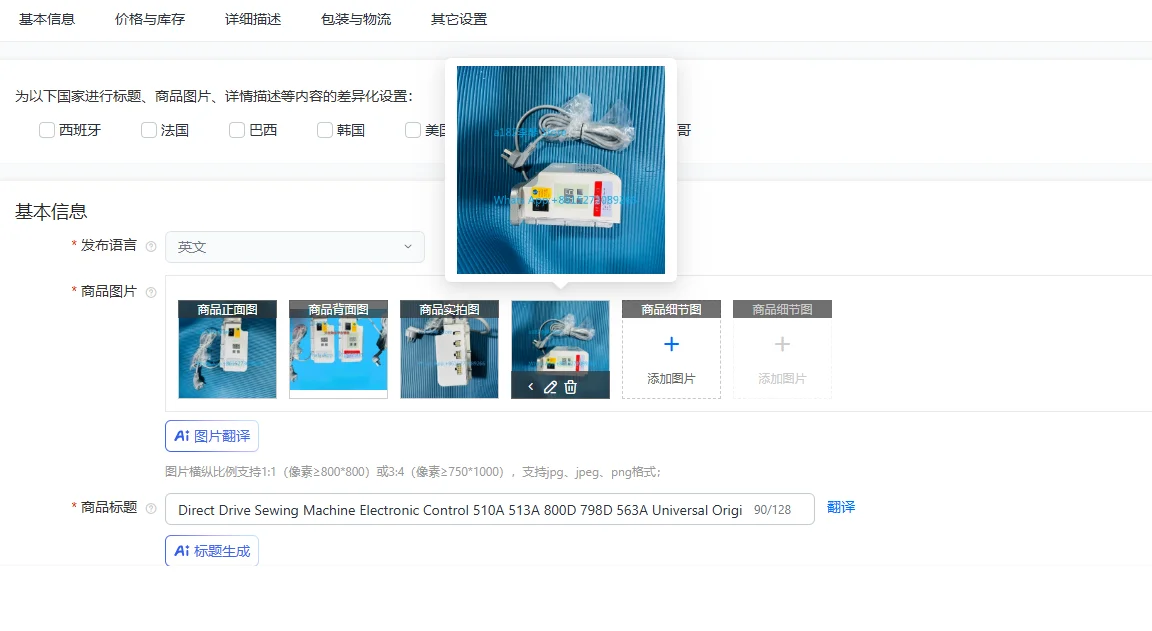Click the AI 图片翻译 button
Screen dimensions: 1152x631
click(x=212, y=436)
